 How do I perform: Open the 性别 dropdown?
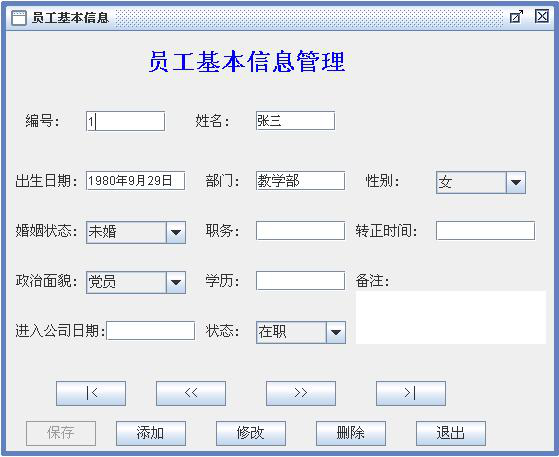516,183
